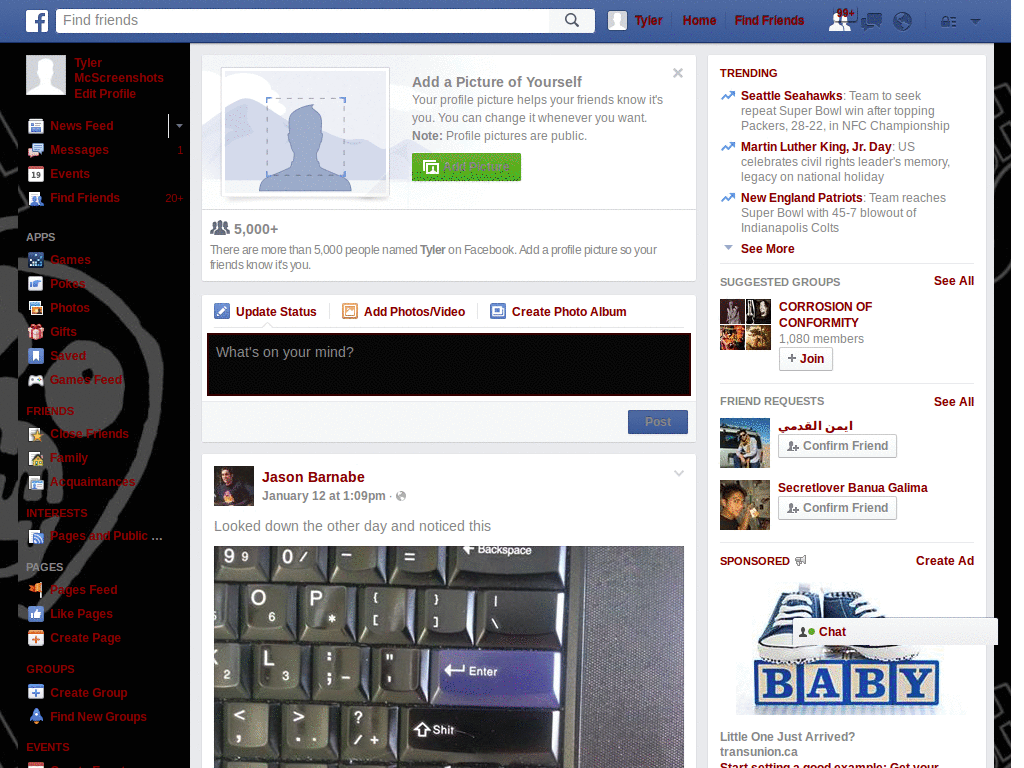Open Jason Barnabe's profile name link
The height and width of the screenshot is (768, 1024).
click(x=313, y=477)
